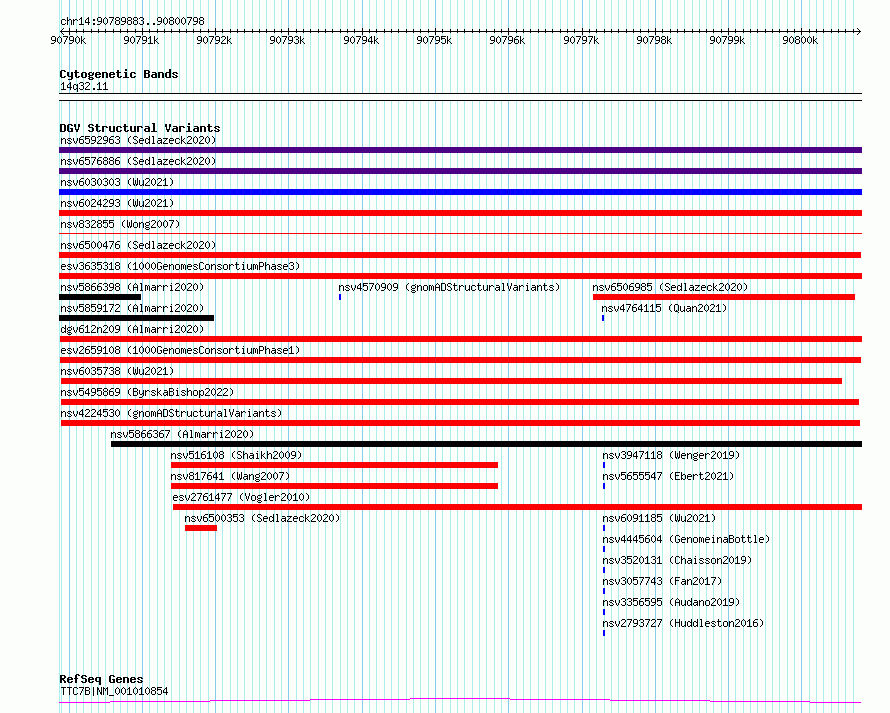
Task: Click nsv5495869 (ByrskaBishop2022) label
Action: pyautogui.click(x=147, y=392)
